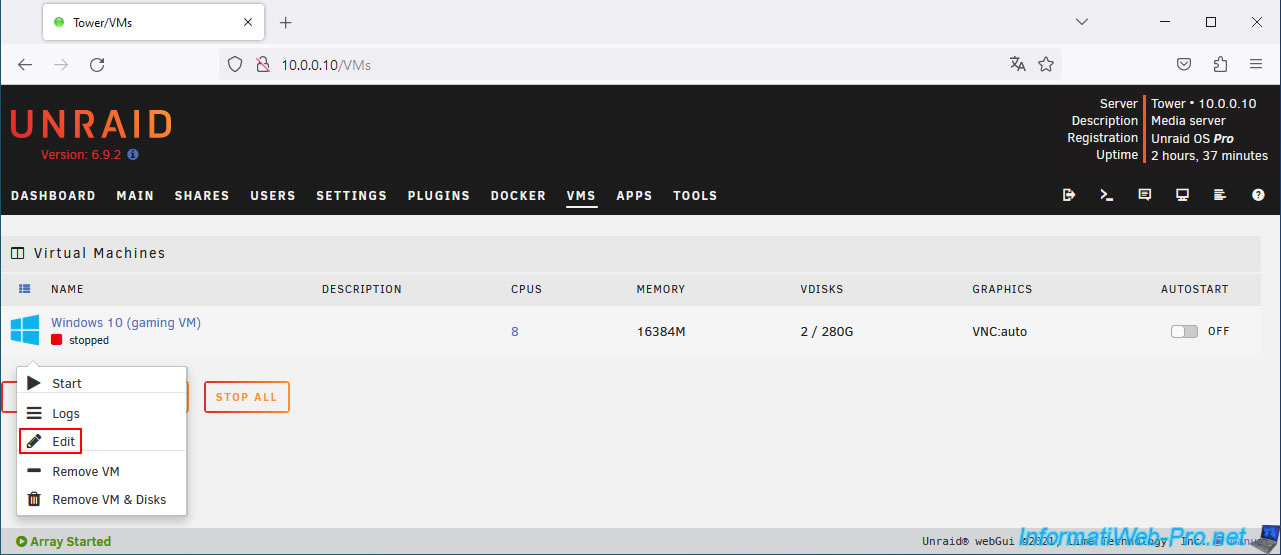Open the list all tabs chevron

tap(1082, 22)
